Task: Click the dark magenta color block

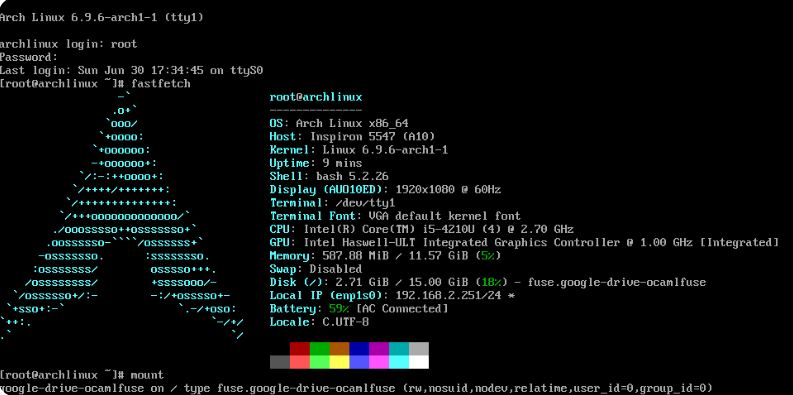Action: [379, 348]
